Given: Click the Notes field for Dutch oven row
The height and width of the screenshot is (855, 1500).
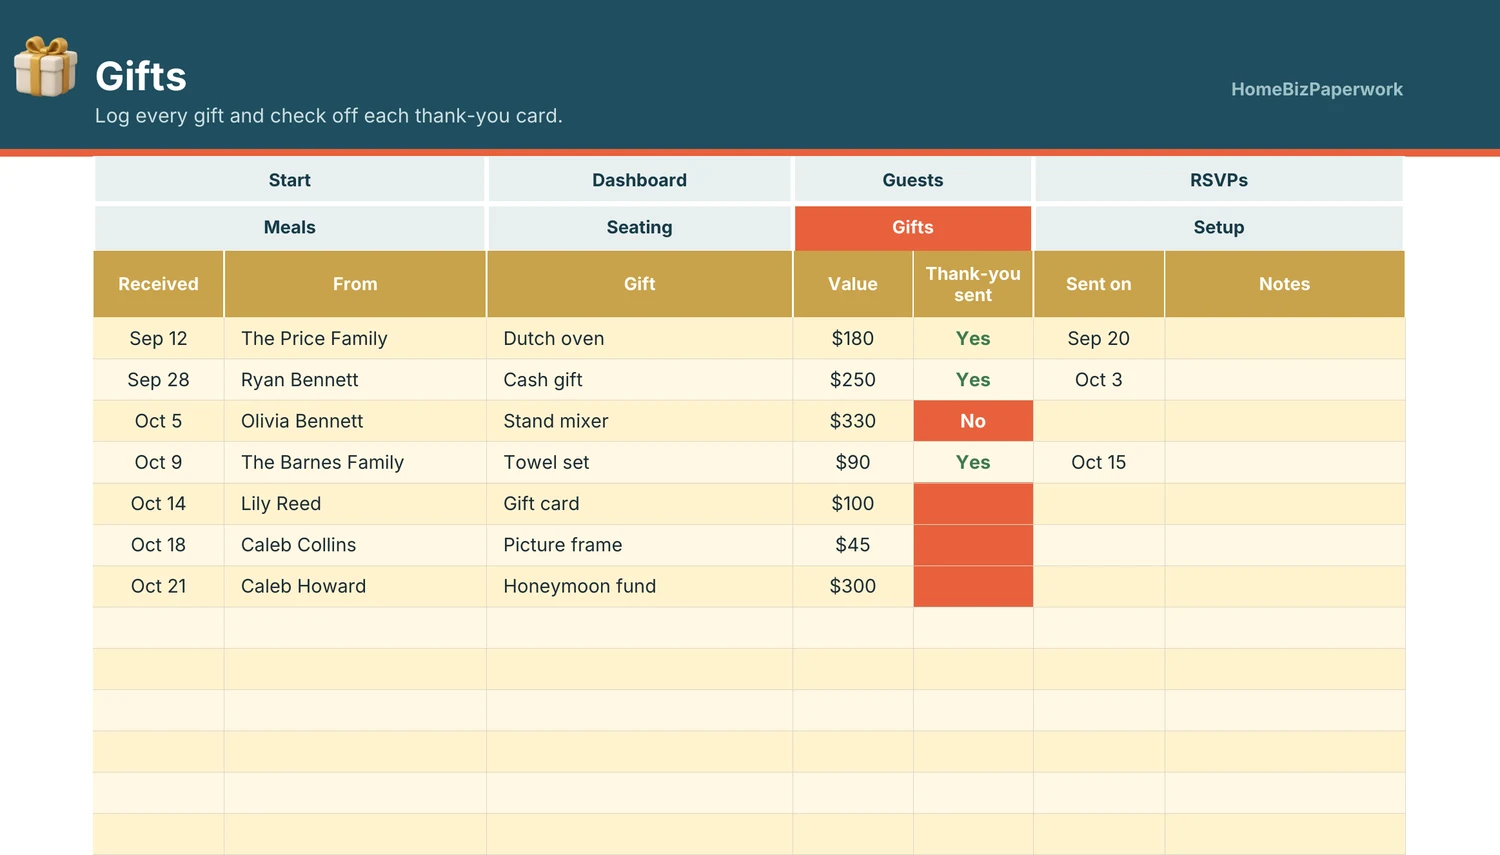Looking at the screenshot, I should tap(1285, 338).
